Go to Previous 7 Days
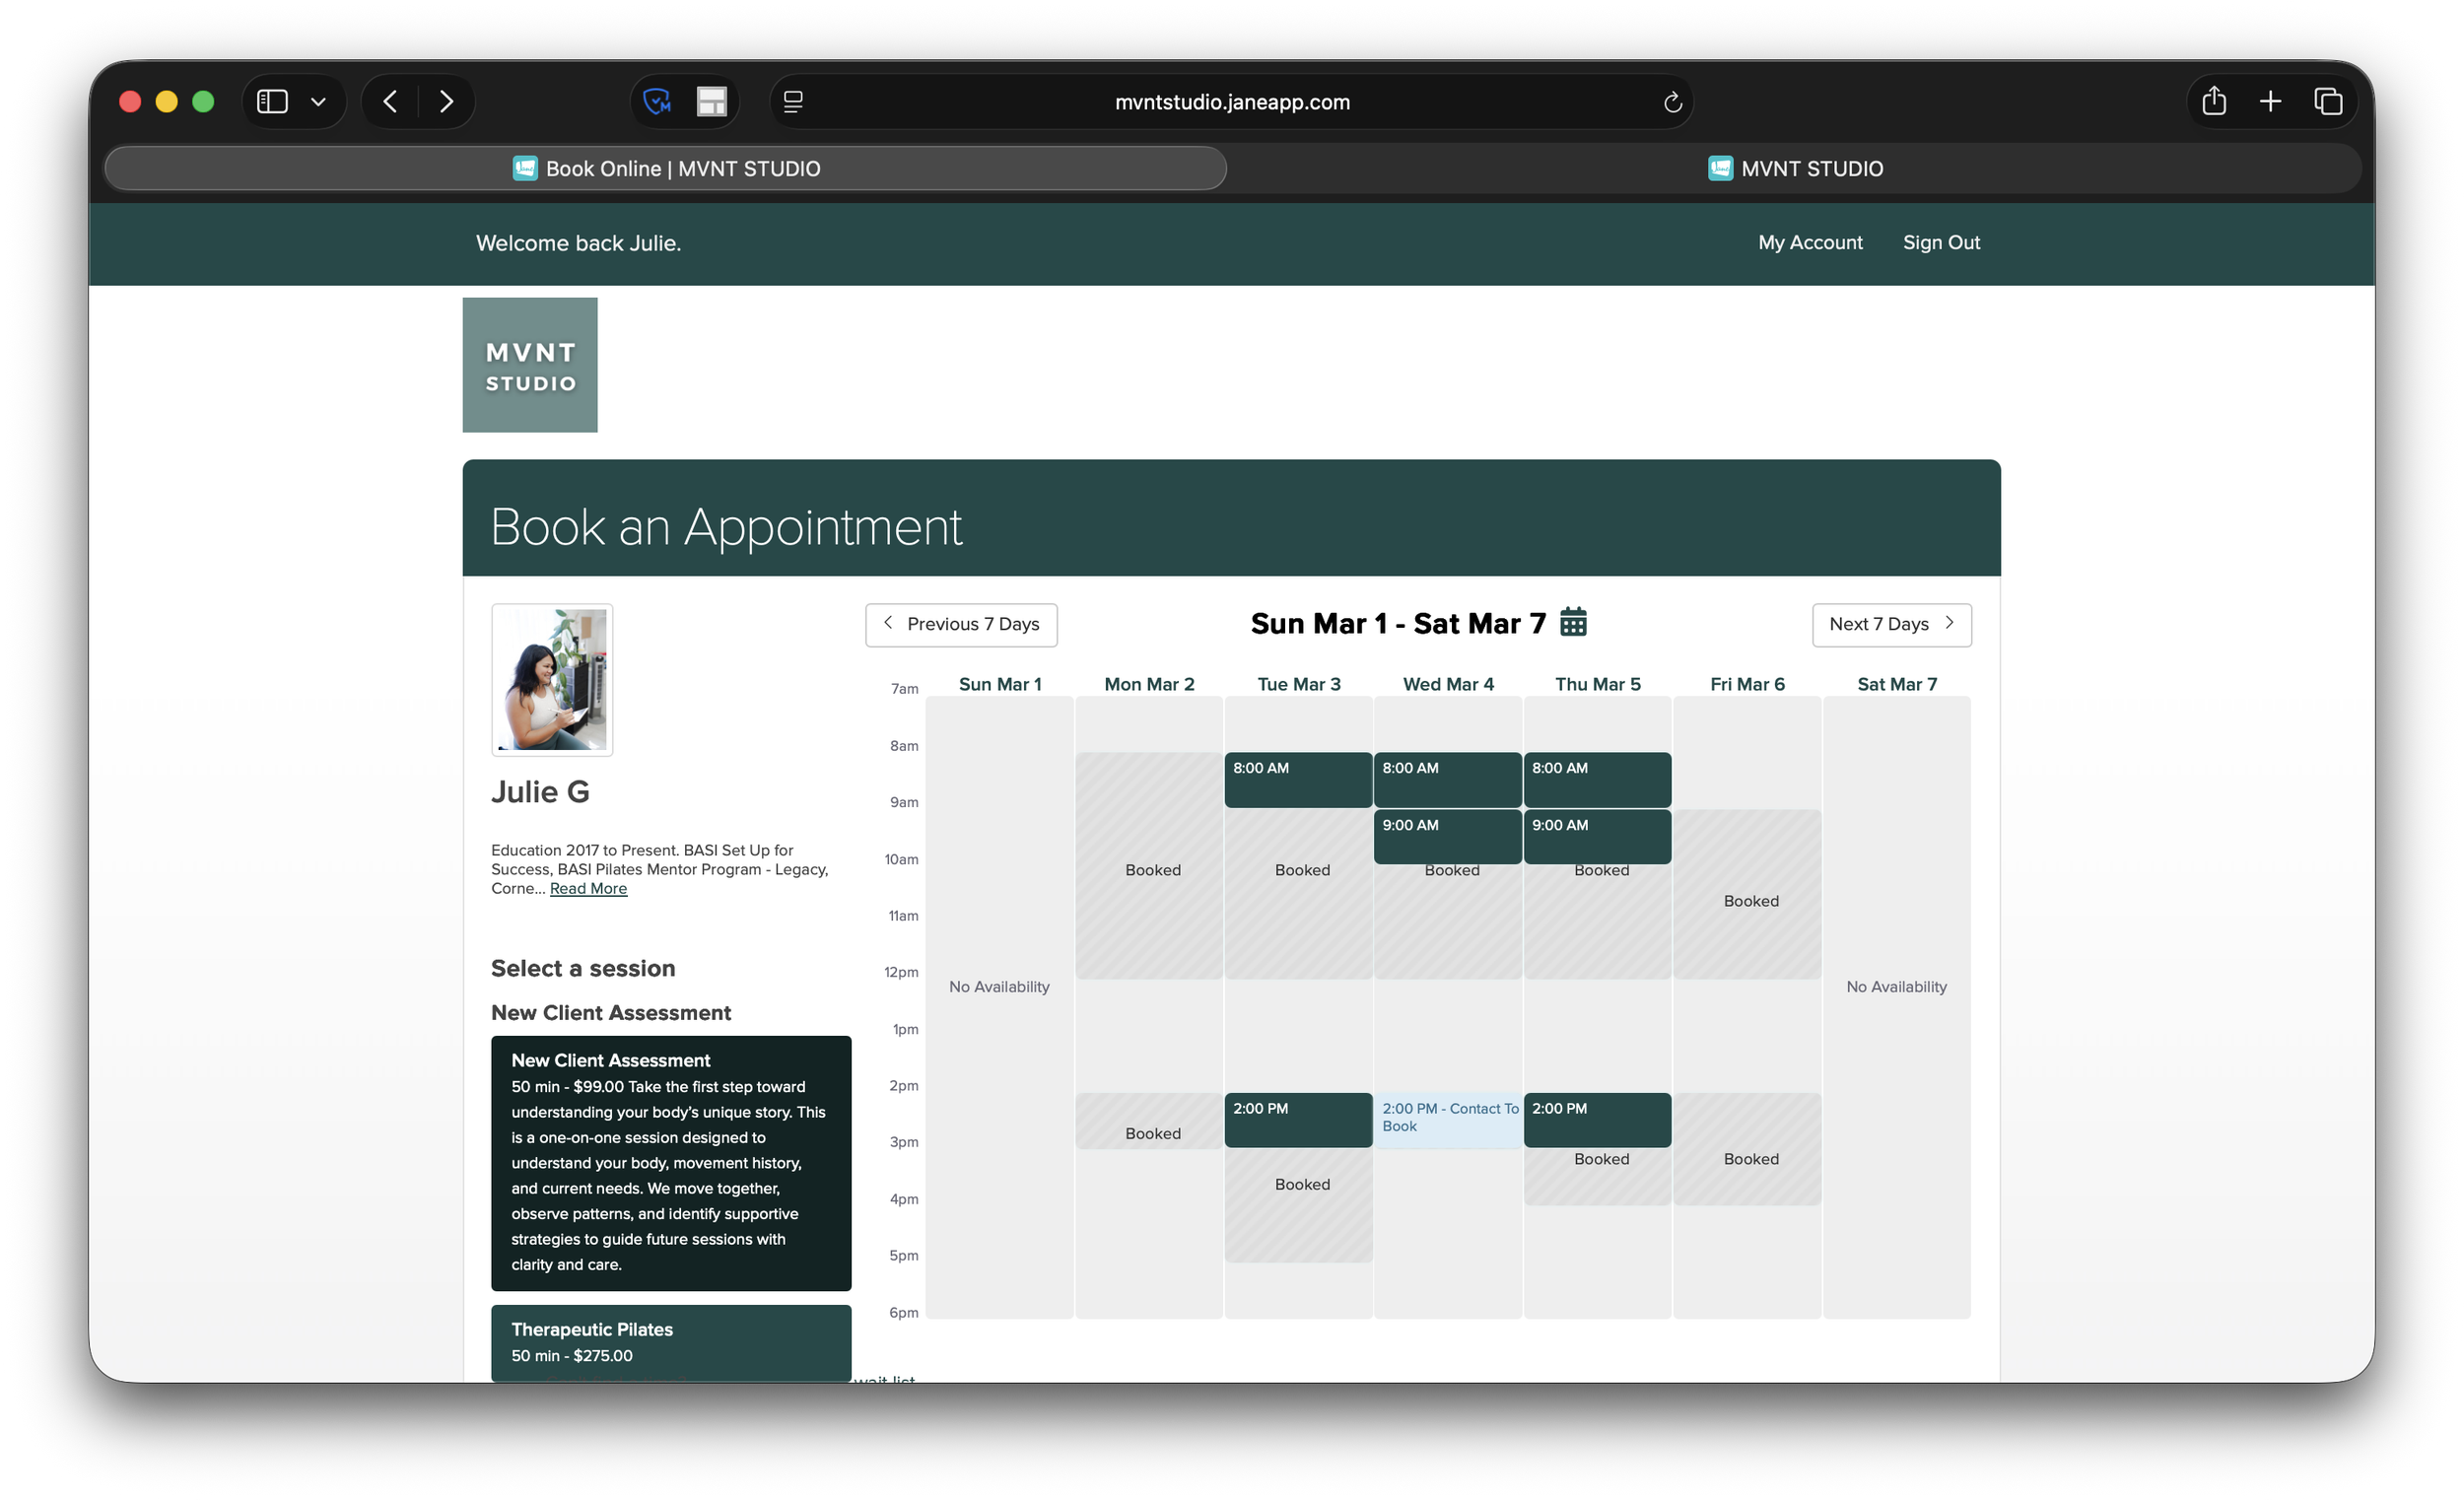This screenshot has height=1500, width=2464. coord(961,624)
